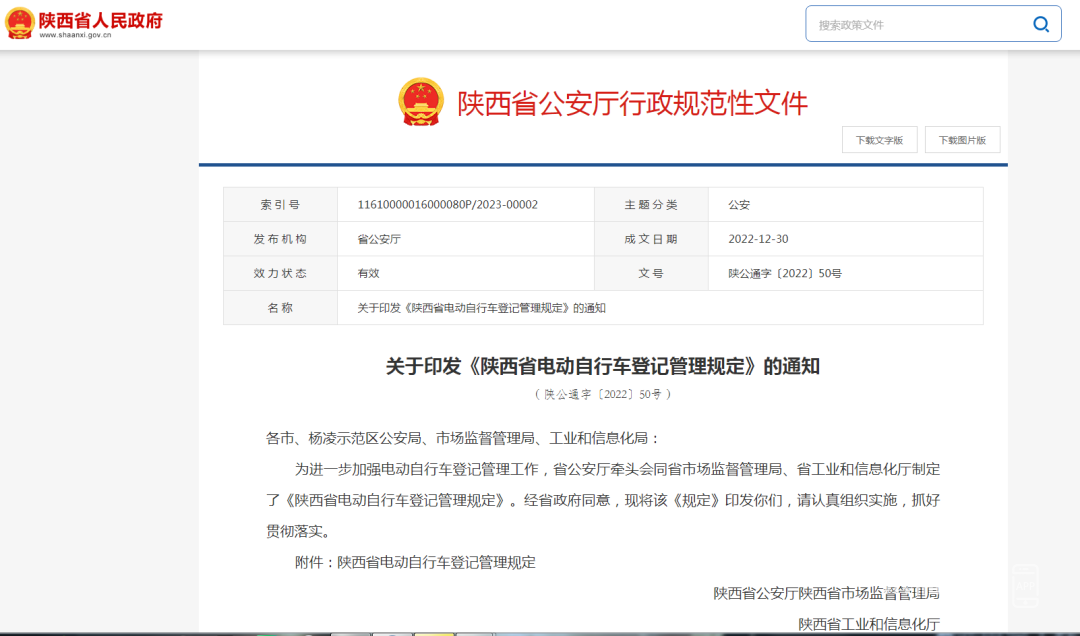Click the 公安 topic category value

click(739, 205)
